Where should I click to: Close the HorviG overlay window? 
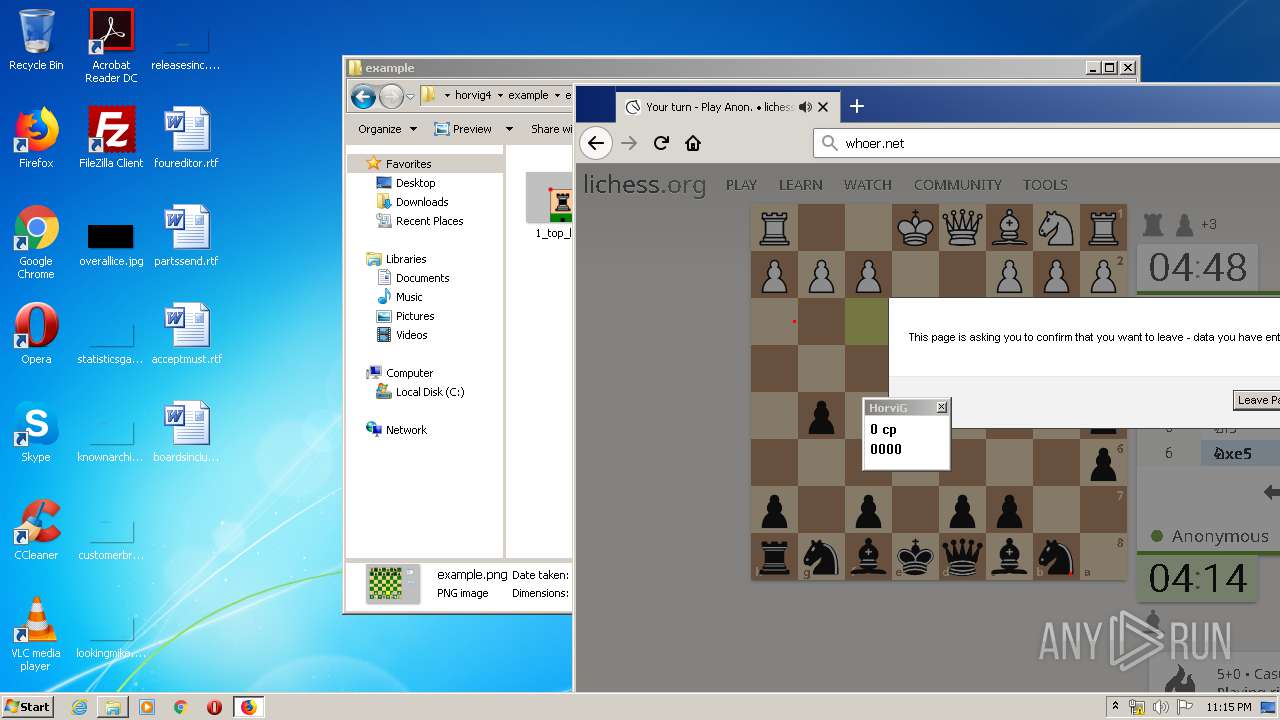tap(941, 407)
